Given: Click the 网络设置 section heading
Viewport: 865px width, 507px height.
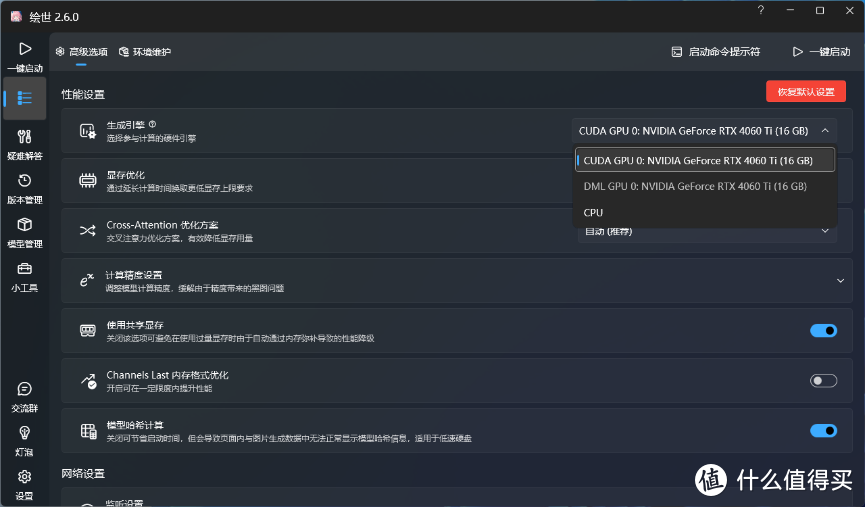Looking at the screenshot, I should click(83, 473).
